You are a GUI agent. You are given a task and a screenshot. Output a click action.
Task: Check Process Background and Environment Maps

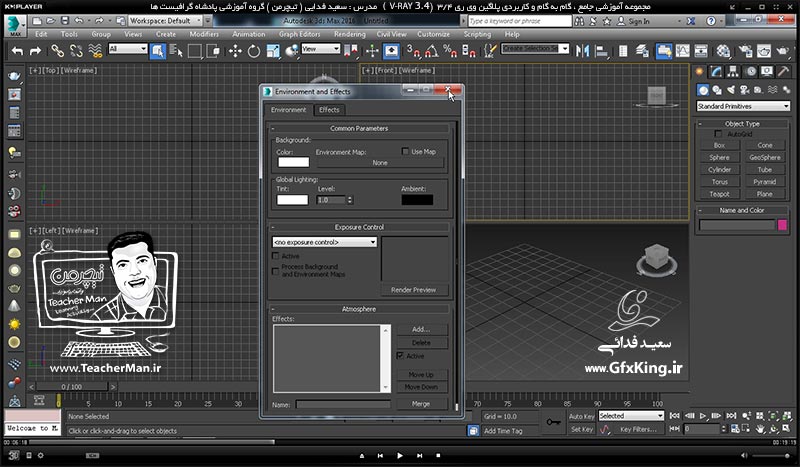tap(276, 271)
